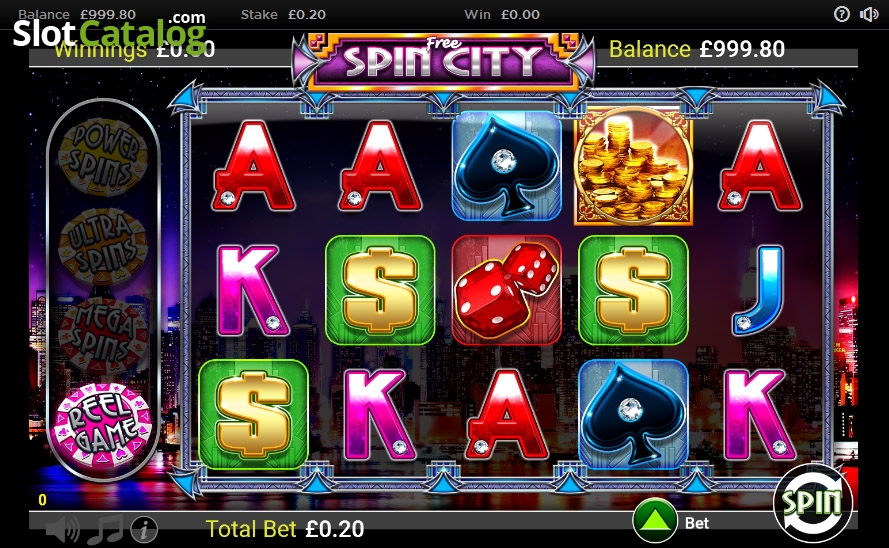This screenshot has width=889, height=548.
Task: Click the Free Spin City title banner
Action: [x=443, y=61]
